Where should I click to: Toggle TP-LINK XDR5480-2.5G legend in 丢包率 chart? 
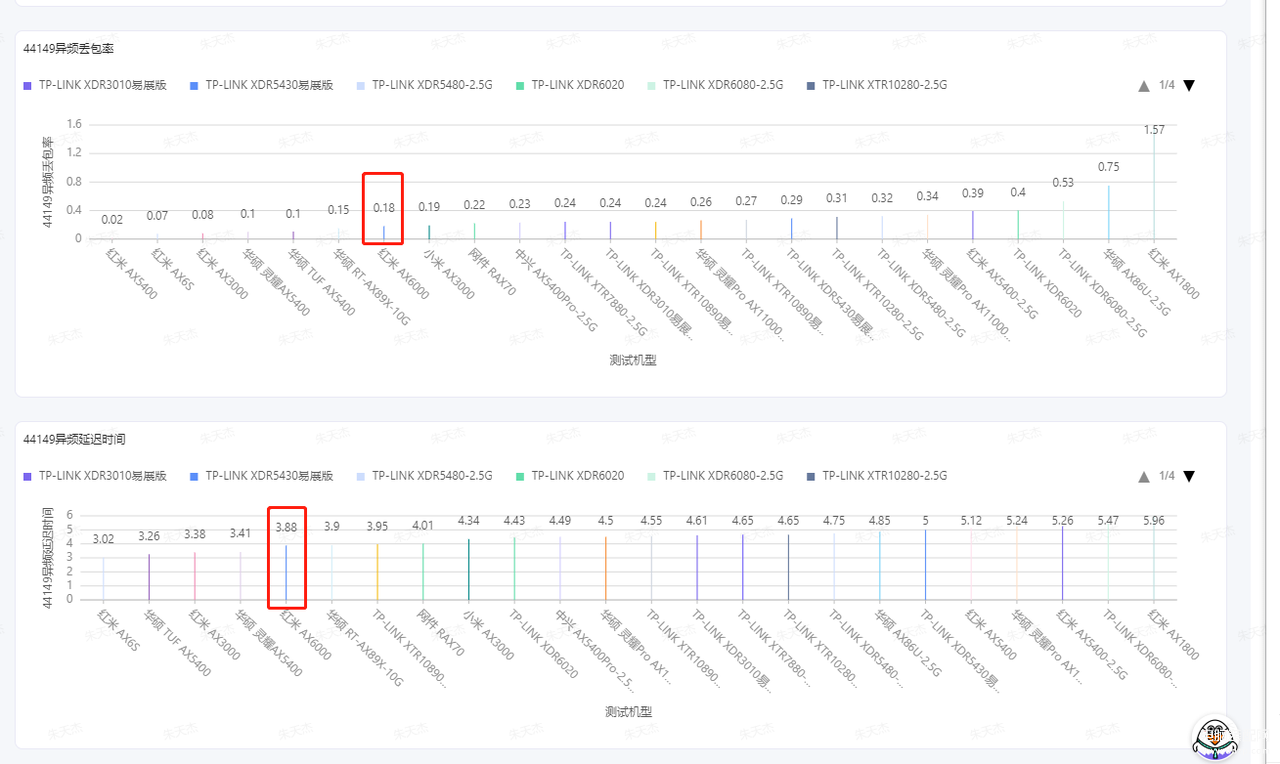point(424,85)
